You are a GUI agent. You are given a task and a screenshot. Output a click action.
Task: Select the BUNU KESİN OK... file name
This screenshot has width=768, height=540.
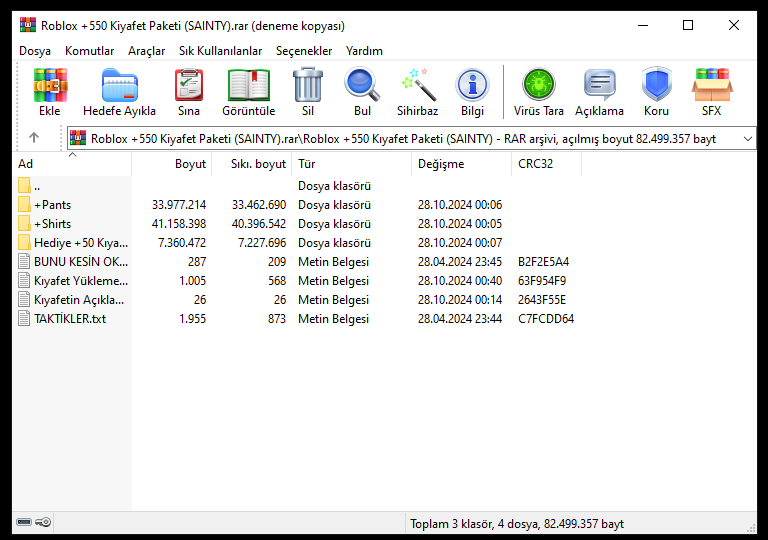(81, 262)
